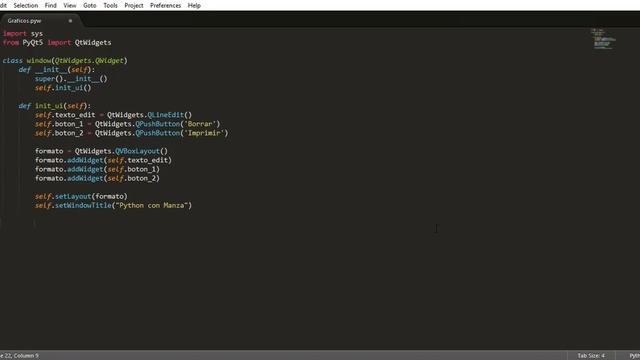This screenshot has height=360, width=640.
Task: Click the 'self.setLayout(formato)' line
Action: (x=81, y=196)
